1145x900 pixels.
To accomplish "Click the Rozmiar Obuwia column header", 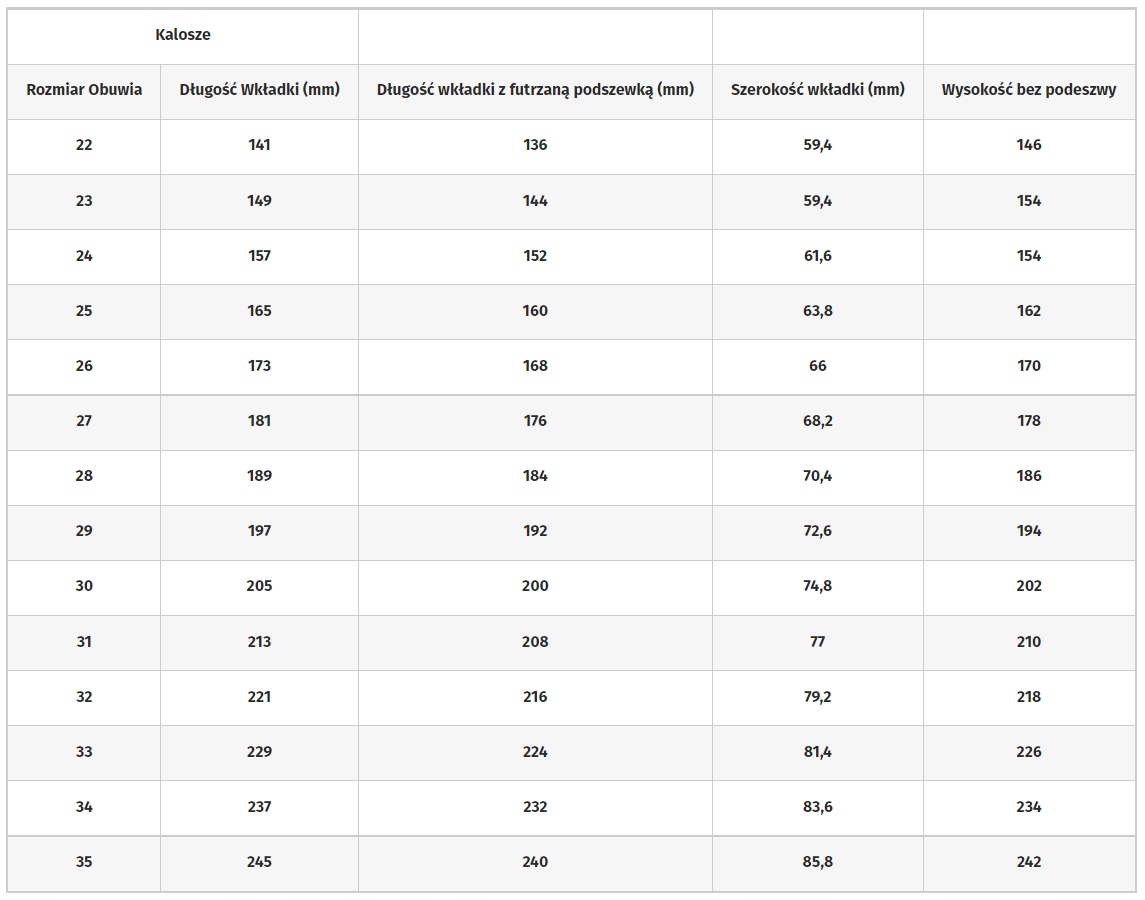I will coord(84,90).
